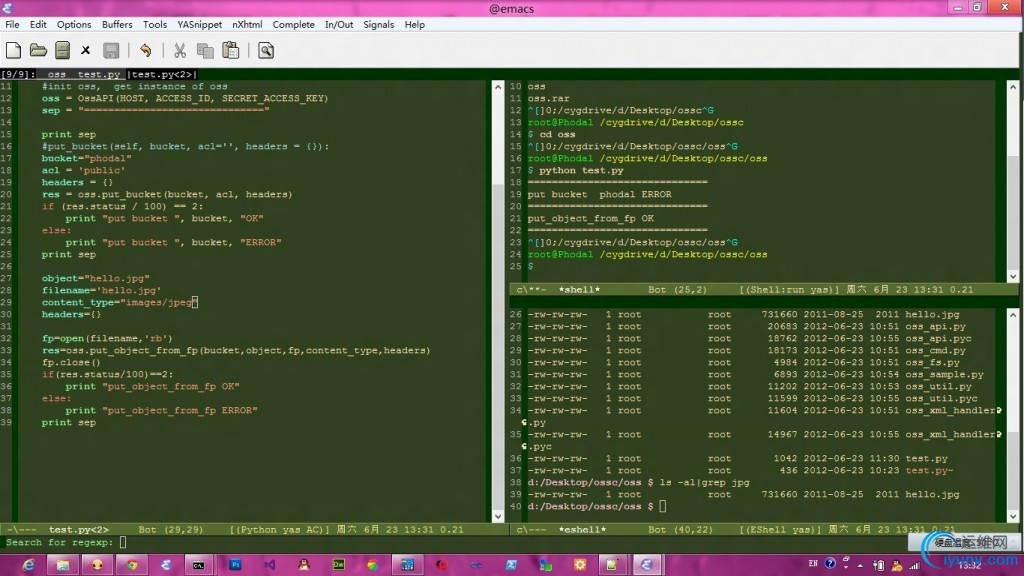Open the Signals menu
Screen dimensions: 1024x576
[x=379, y=24]
